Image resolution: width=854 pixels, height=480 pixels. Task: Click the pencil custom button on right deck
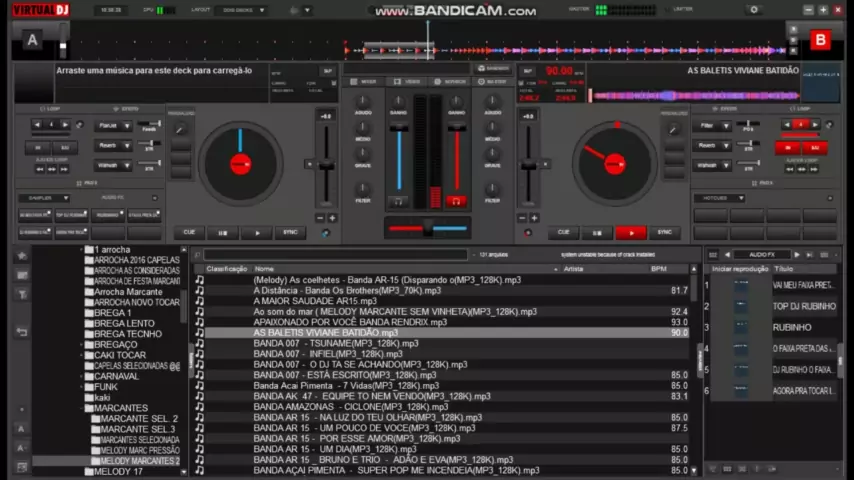click(674, 130)
